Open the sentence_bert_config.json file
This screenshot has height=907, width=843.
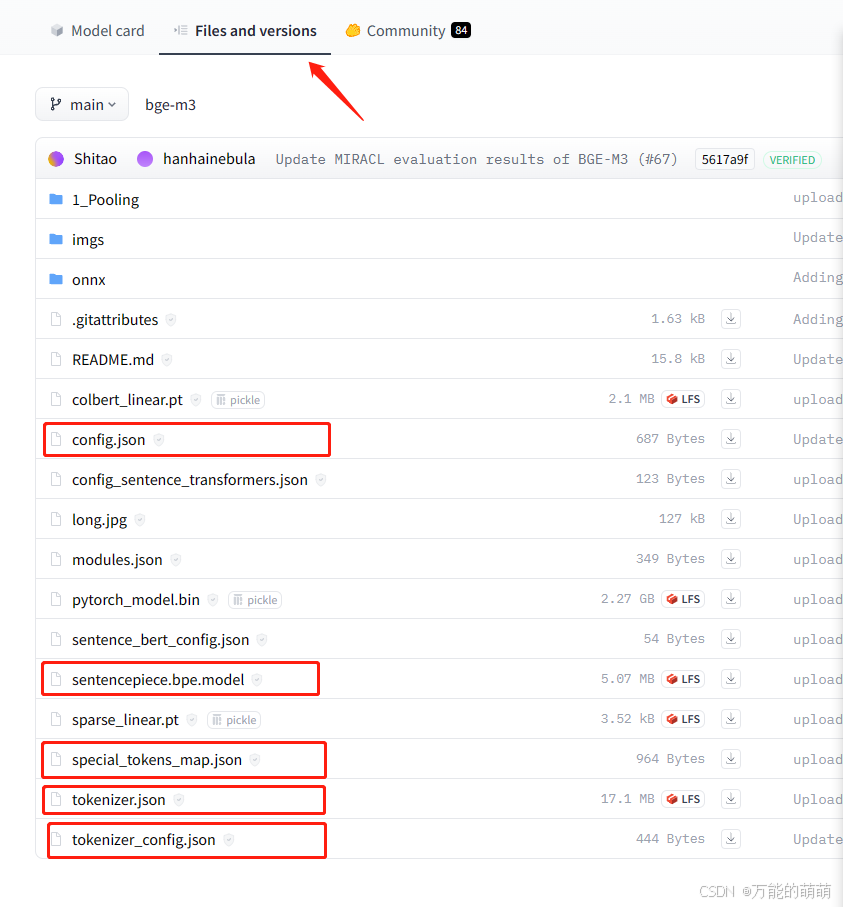161,640
